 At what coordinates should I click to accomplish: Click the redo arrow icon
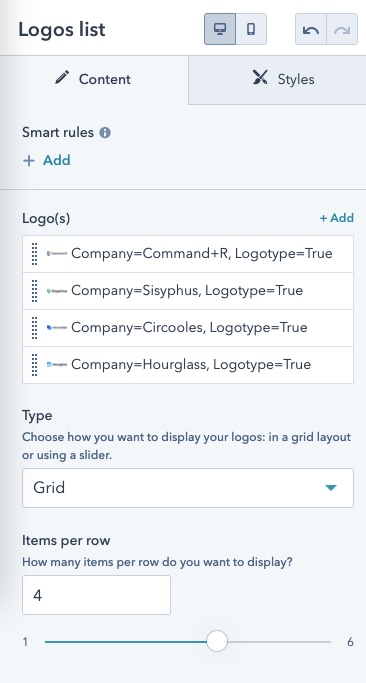pyautogui.click(x=342, y=30)
